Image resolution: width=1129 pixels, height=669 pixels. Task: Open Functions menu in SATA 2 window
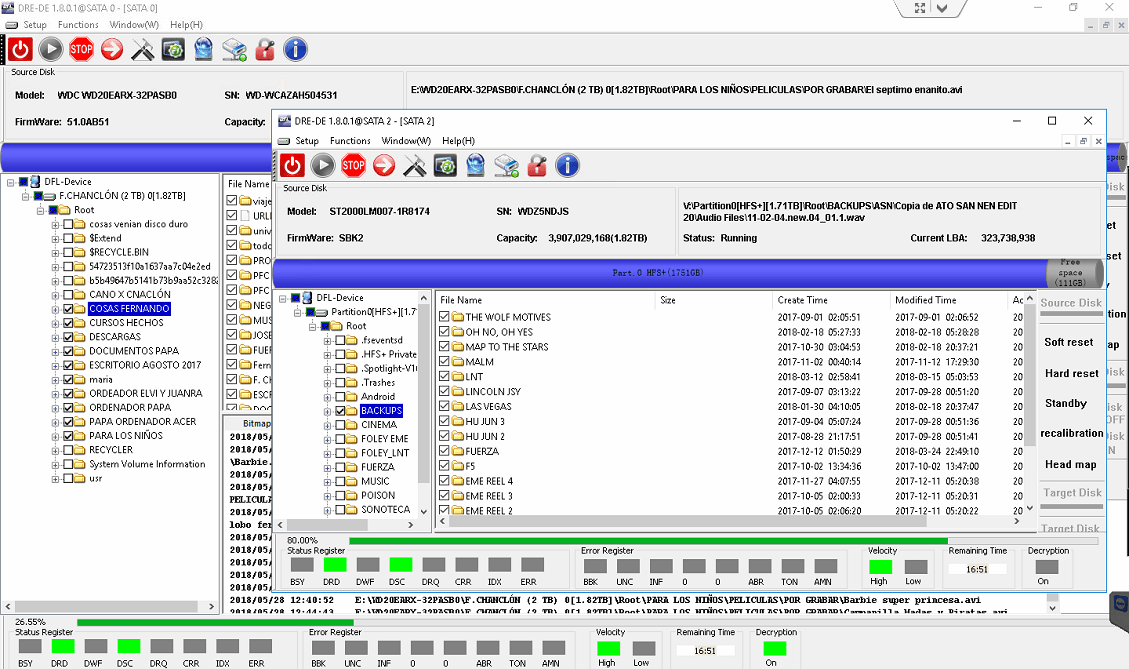[x=350, y=141]
